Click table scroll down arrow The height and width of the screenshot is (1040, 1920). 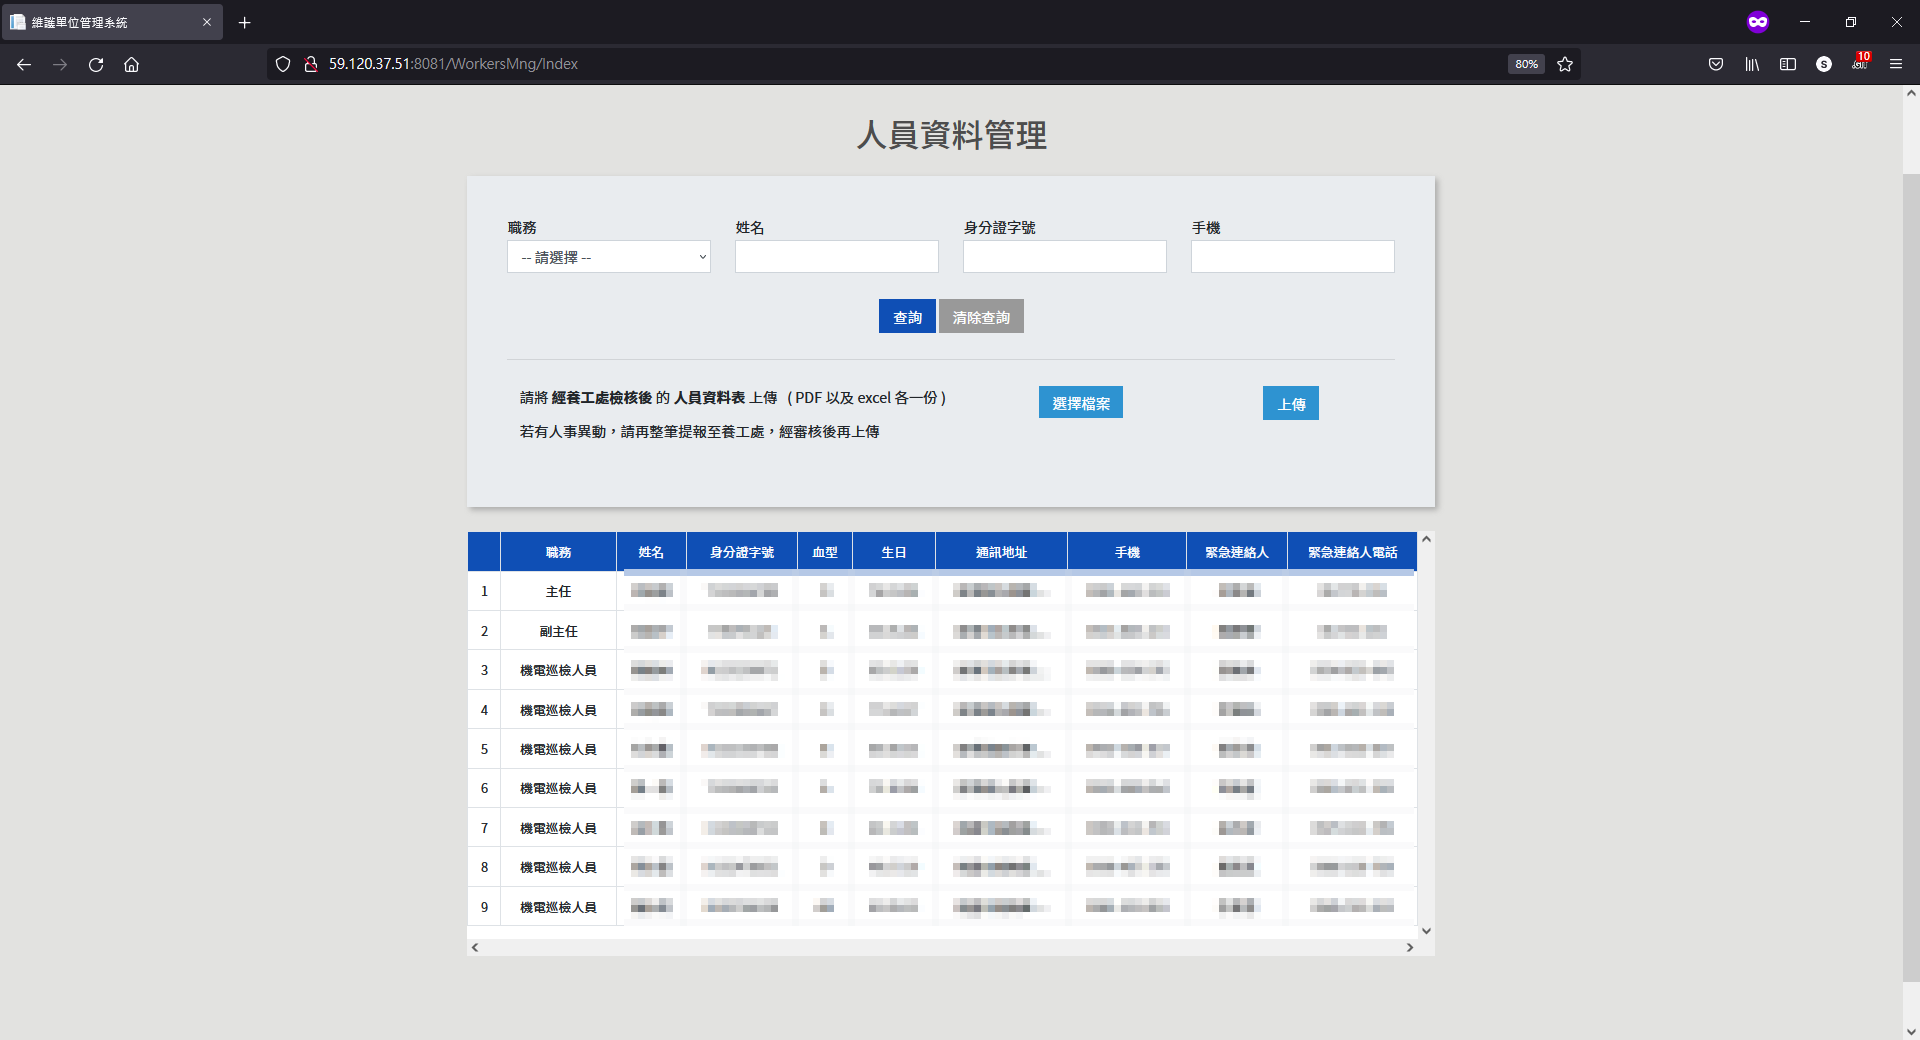pyautogui.click(x=1426, y=931)
